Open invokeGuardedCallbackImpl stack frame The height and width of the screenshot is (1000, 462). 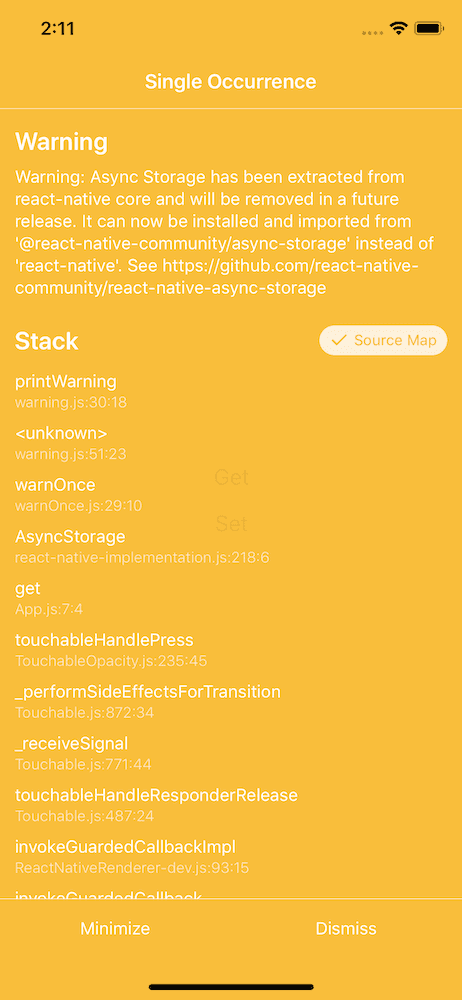click(231, 857)
